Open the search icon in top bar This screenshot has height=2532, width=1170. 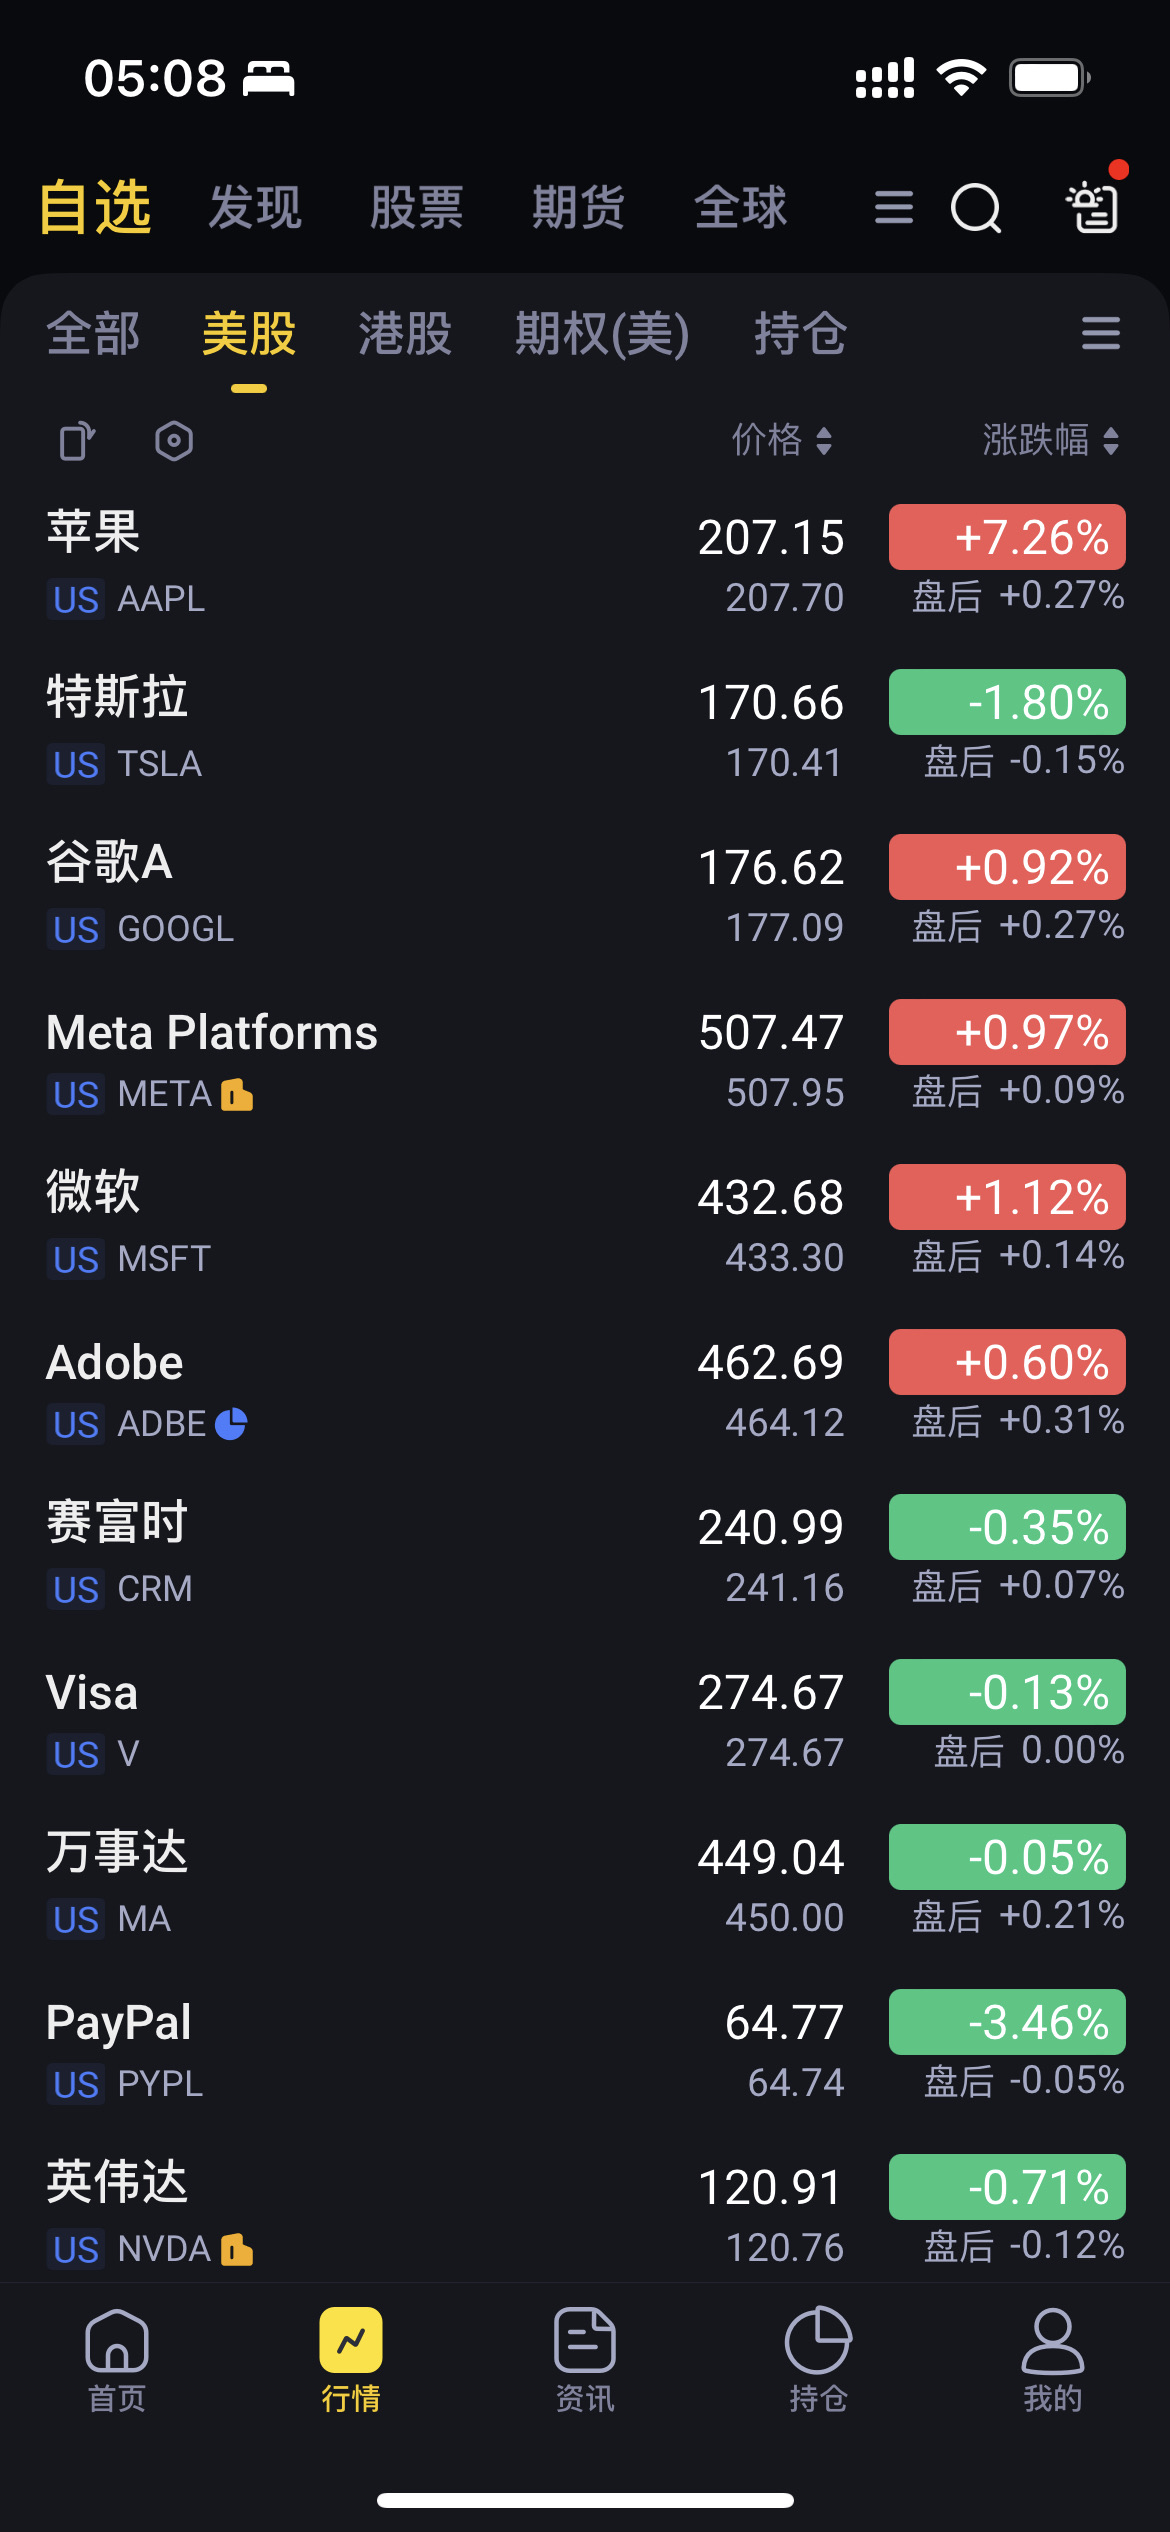(975, 208)
